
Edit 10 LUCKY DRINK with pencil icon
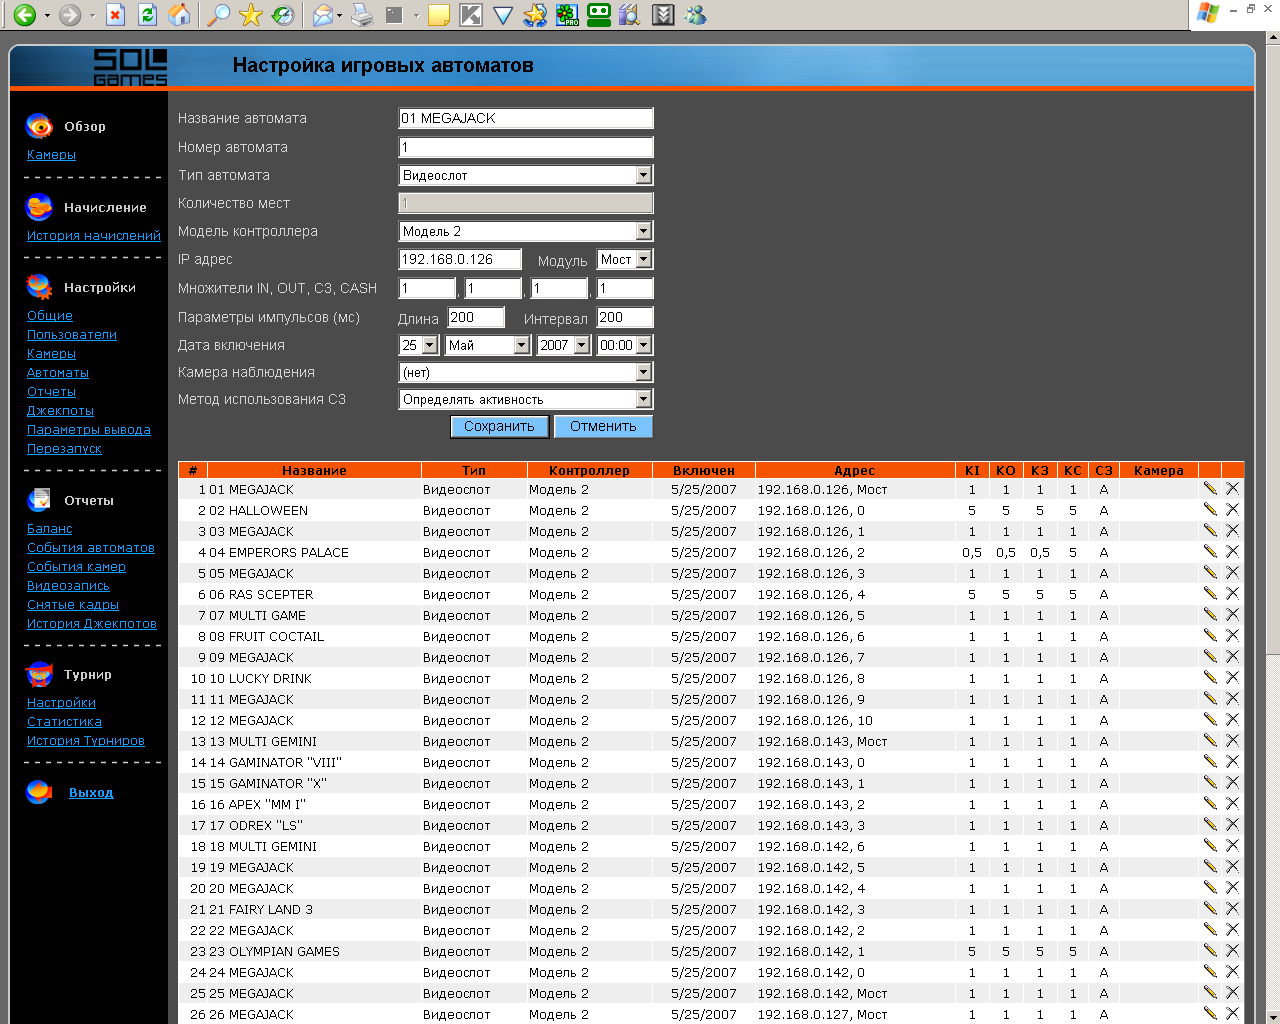[1210, 678]
